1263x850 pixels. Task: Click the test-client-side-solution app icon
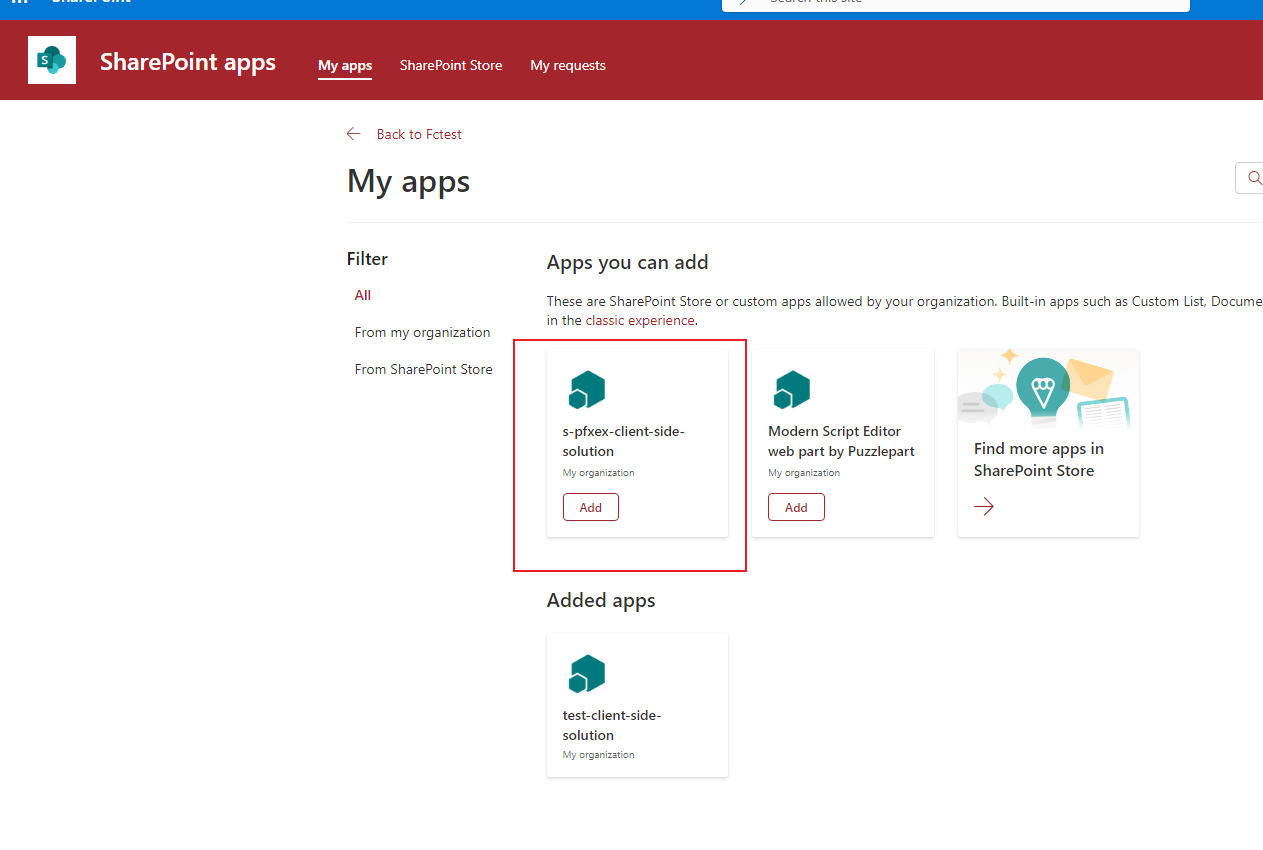coord(587,674)
